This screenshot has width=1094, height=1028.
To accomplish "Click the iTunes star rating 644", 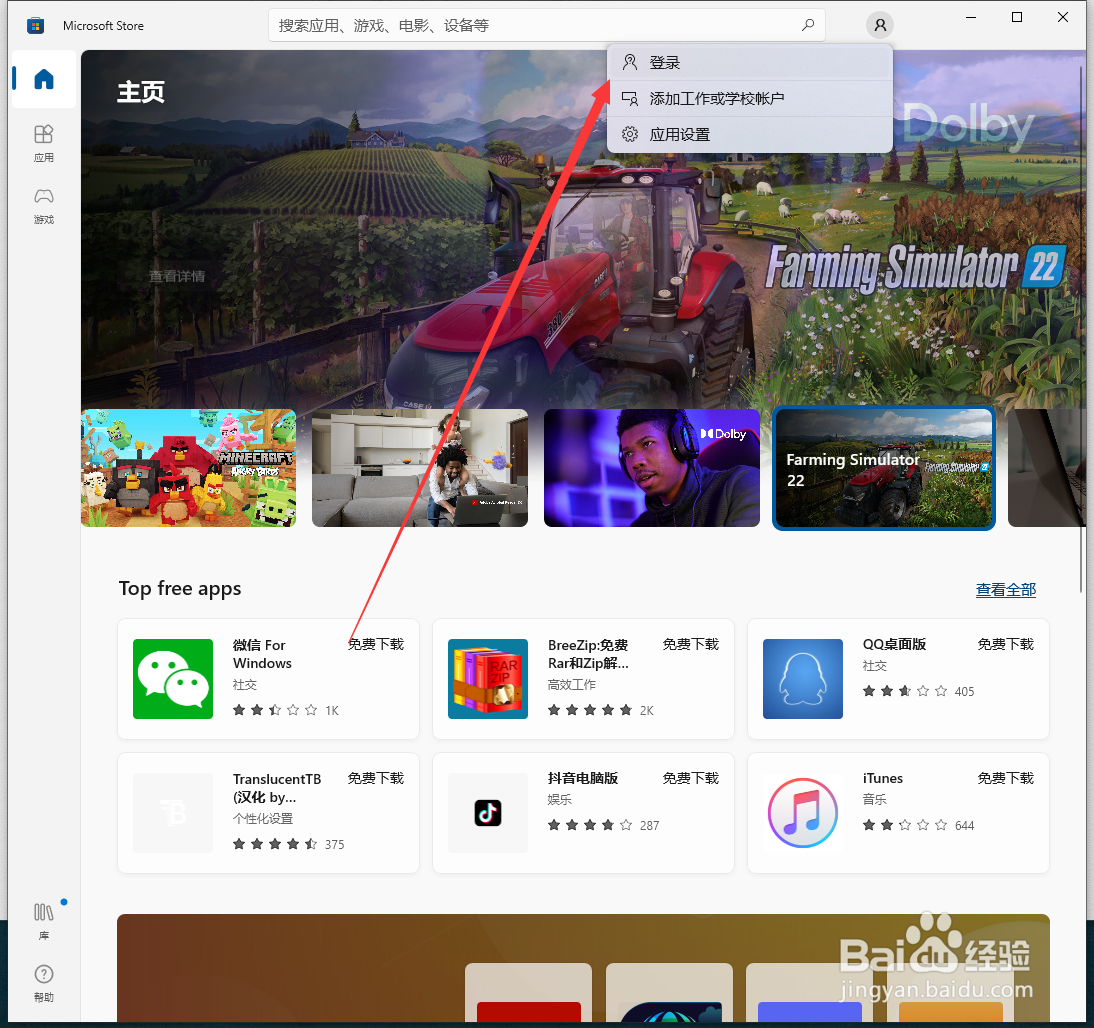I will point(919,826).
